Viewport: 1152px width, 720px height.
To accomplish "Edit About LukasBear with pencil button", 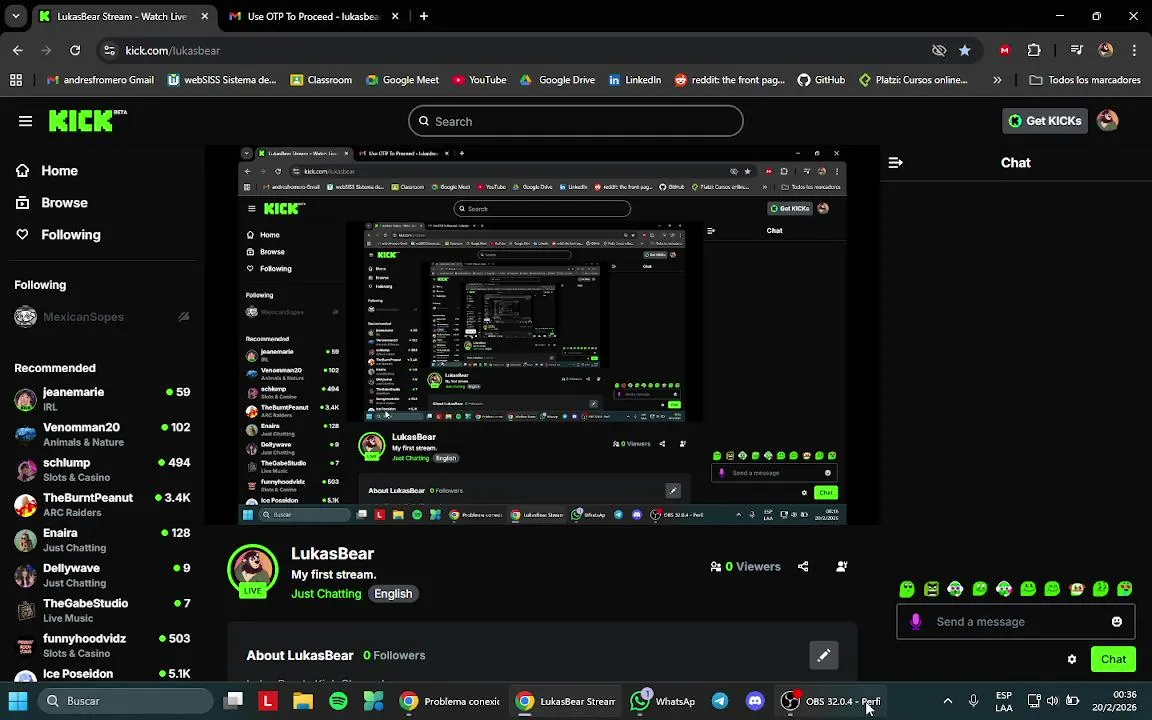I will (x=824, y=655).
